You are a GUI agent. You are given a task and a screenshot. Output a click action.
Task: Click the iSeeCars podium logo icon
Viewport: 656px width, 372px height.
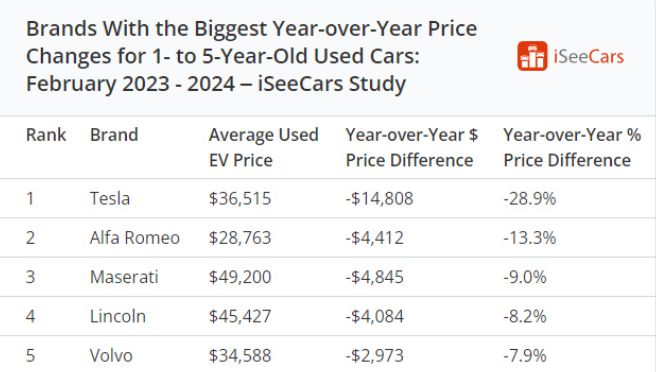point(532,56)
